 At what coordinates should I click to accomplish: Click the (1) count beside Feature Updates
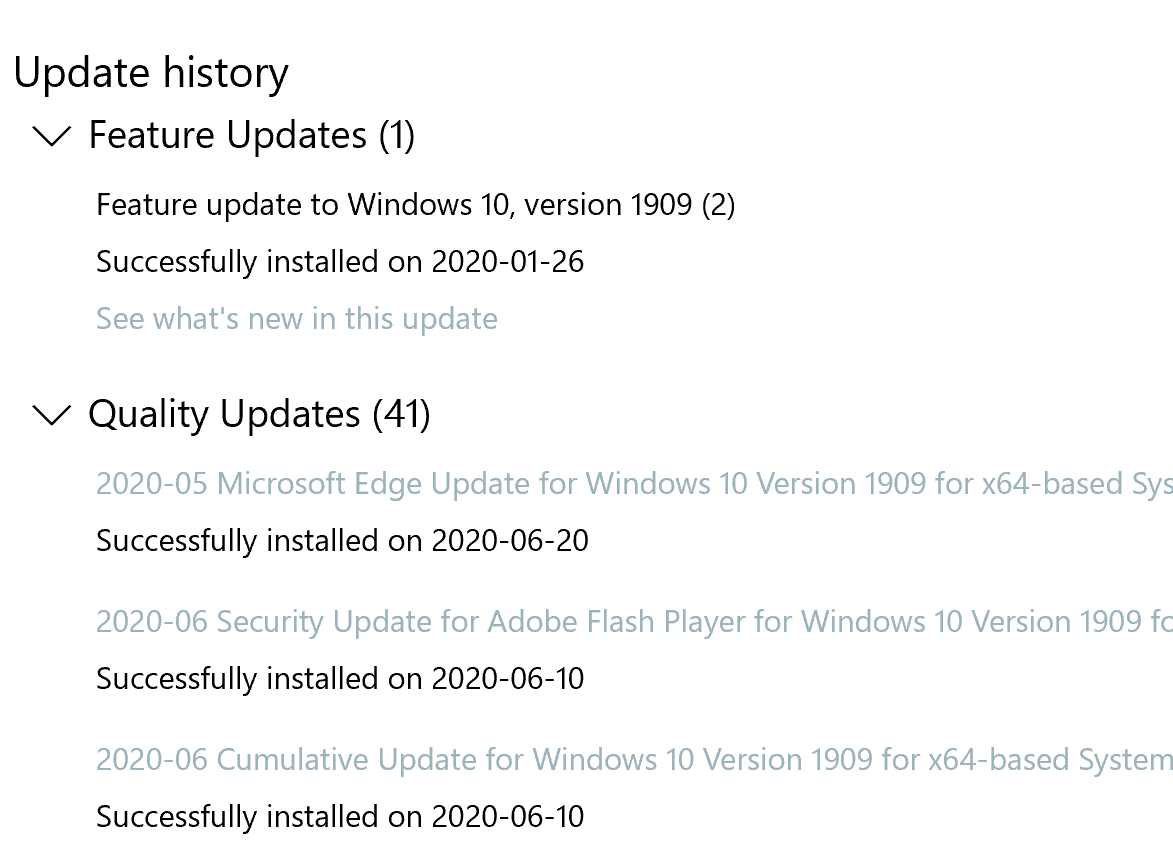click(397, 135)
